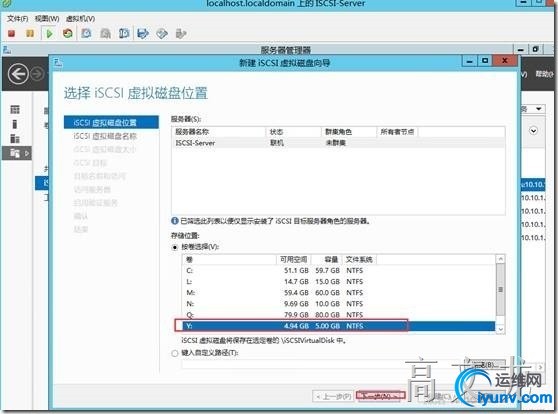Click the Server Manager back arrow
Viewport: 558px width, 414px height.
point(18,74)
